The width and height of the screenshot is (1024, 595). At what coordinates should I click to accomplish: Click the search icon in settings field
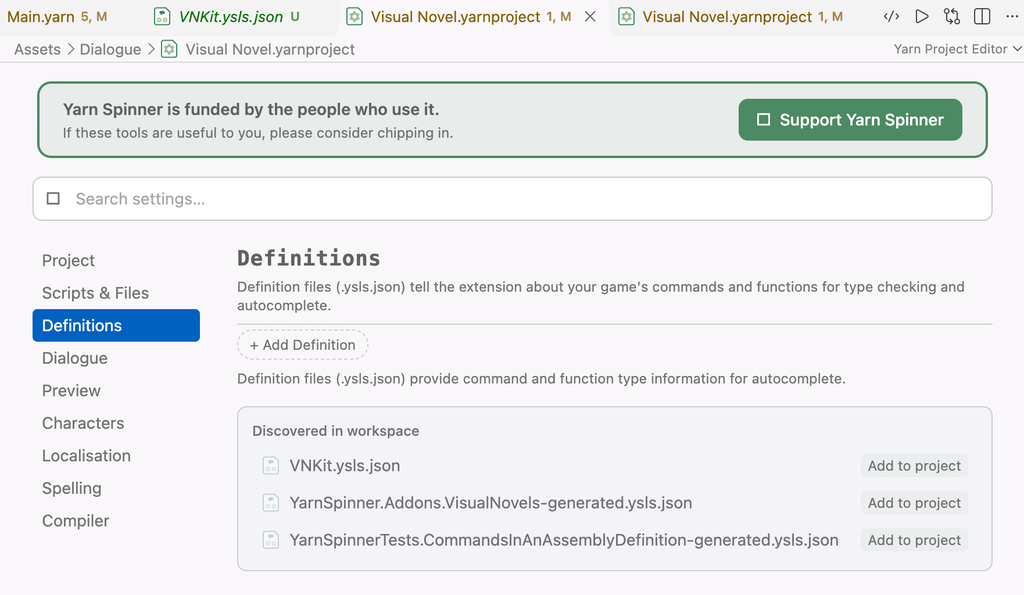54,199
